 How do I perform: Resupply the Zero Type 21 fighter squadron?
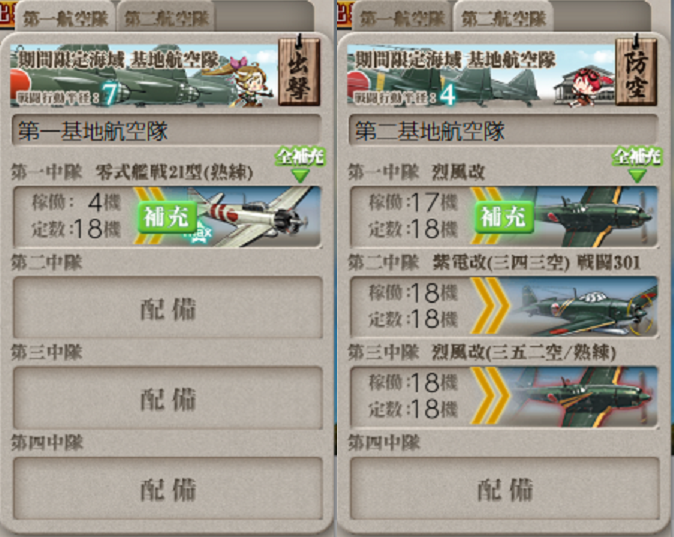click(x=167, y=217)
